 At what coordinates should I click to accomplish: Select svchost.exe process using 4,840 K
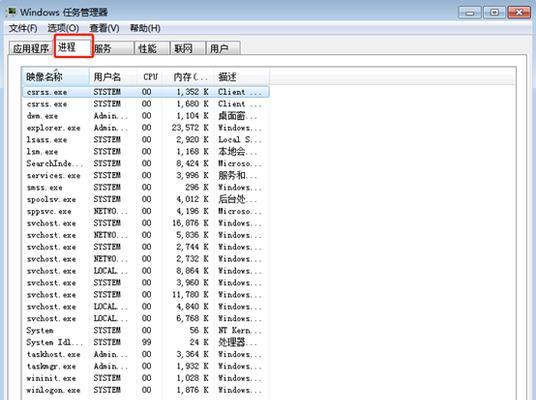point(146,307)
